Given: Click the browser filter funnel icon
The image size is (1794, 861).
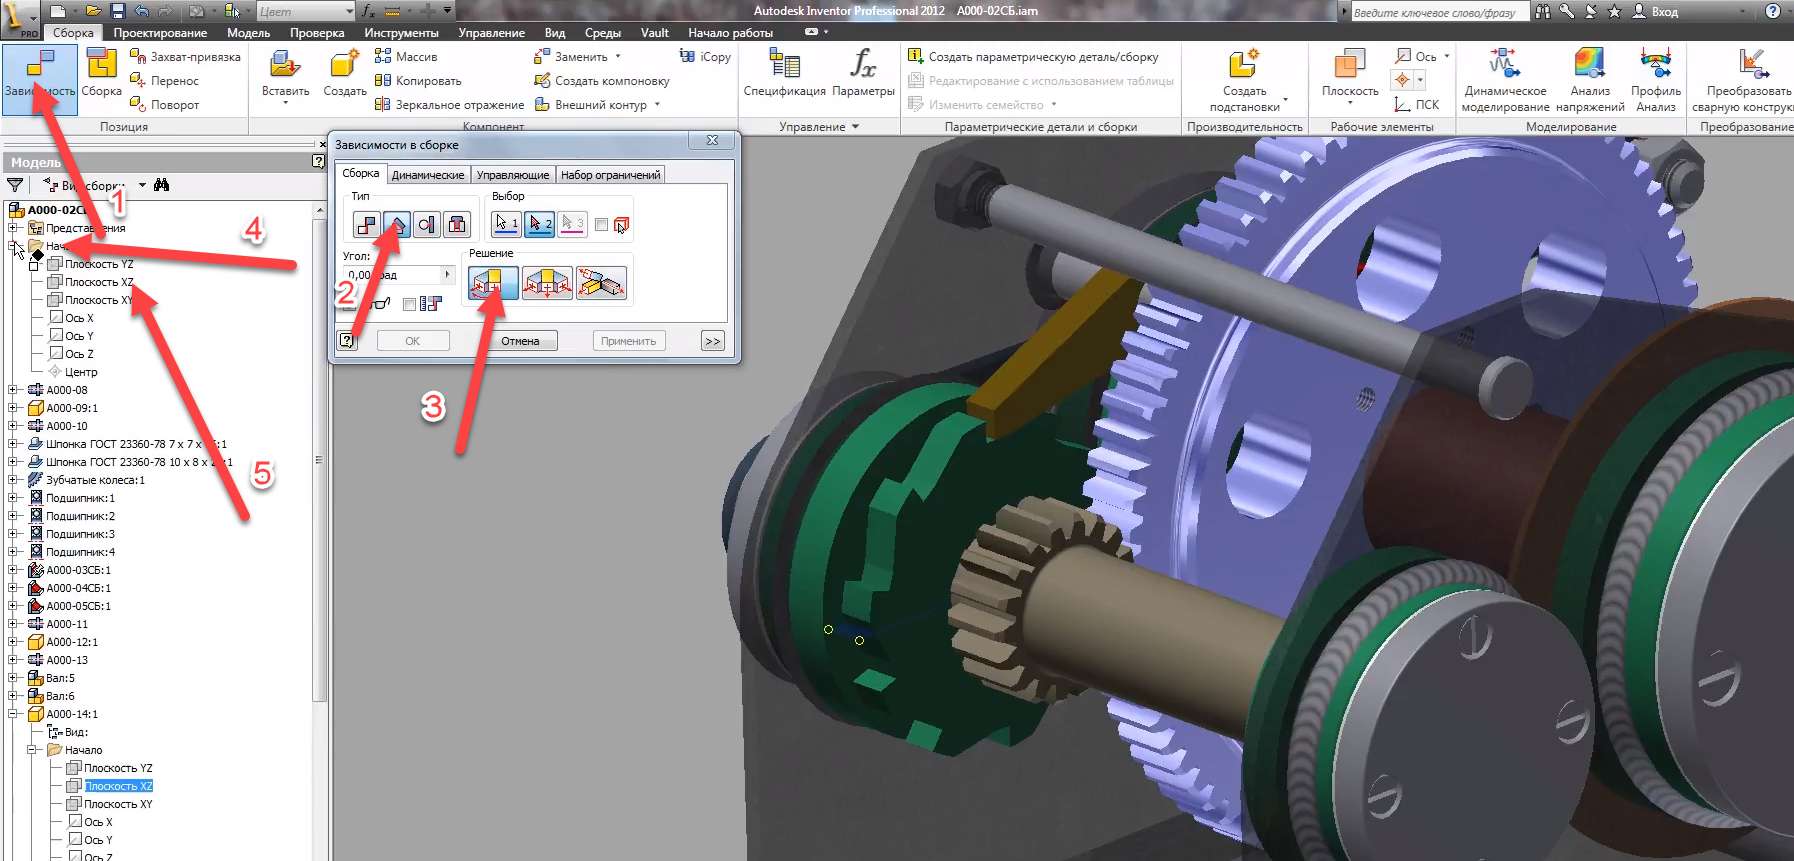Looking at the screenshot, I should click(15, 185).
